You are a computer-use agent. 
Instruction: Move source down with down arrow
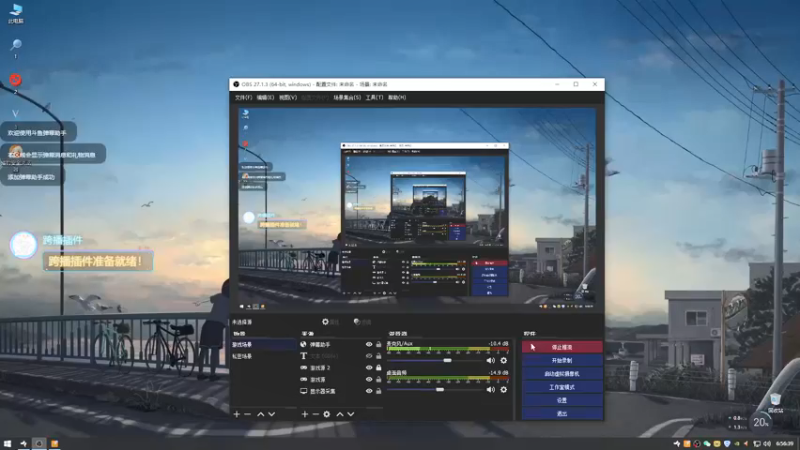click(351, 414)
